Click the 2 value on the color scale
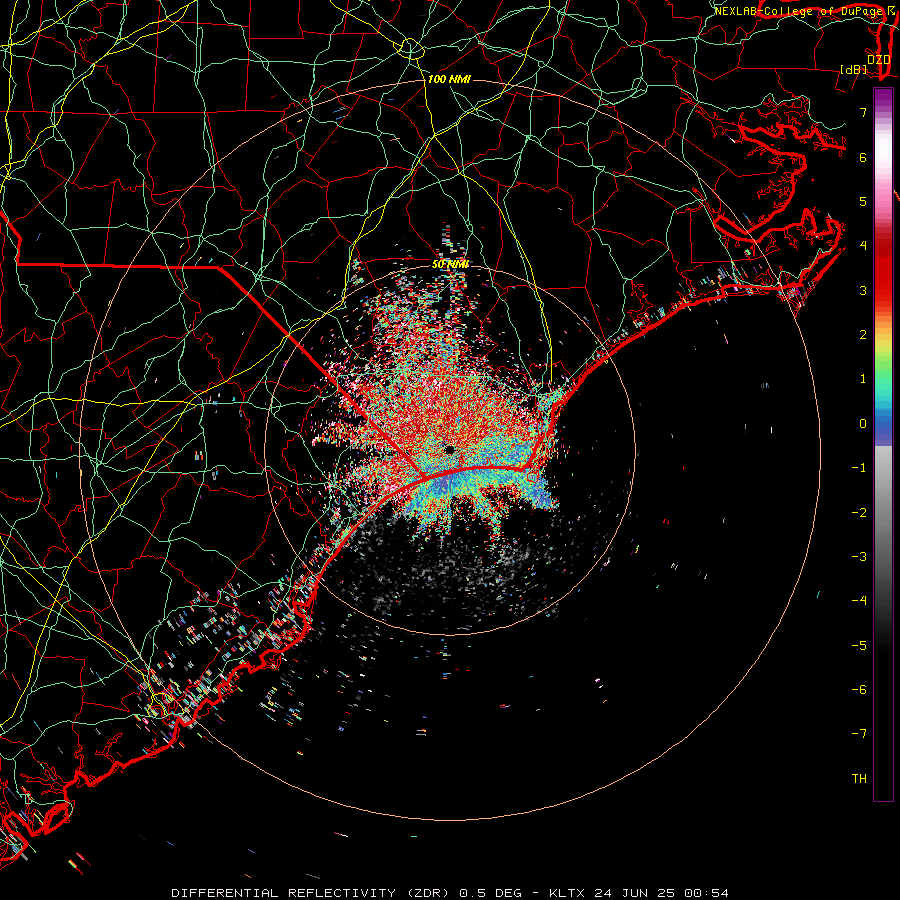 pyautogui.click(x=863, y=335)
